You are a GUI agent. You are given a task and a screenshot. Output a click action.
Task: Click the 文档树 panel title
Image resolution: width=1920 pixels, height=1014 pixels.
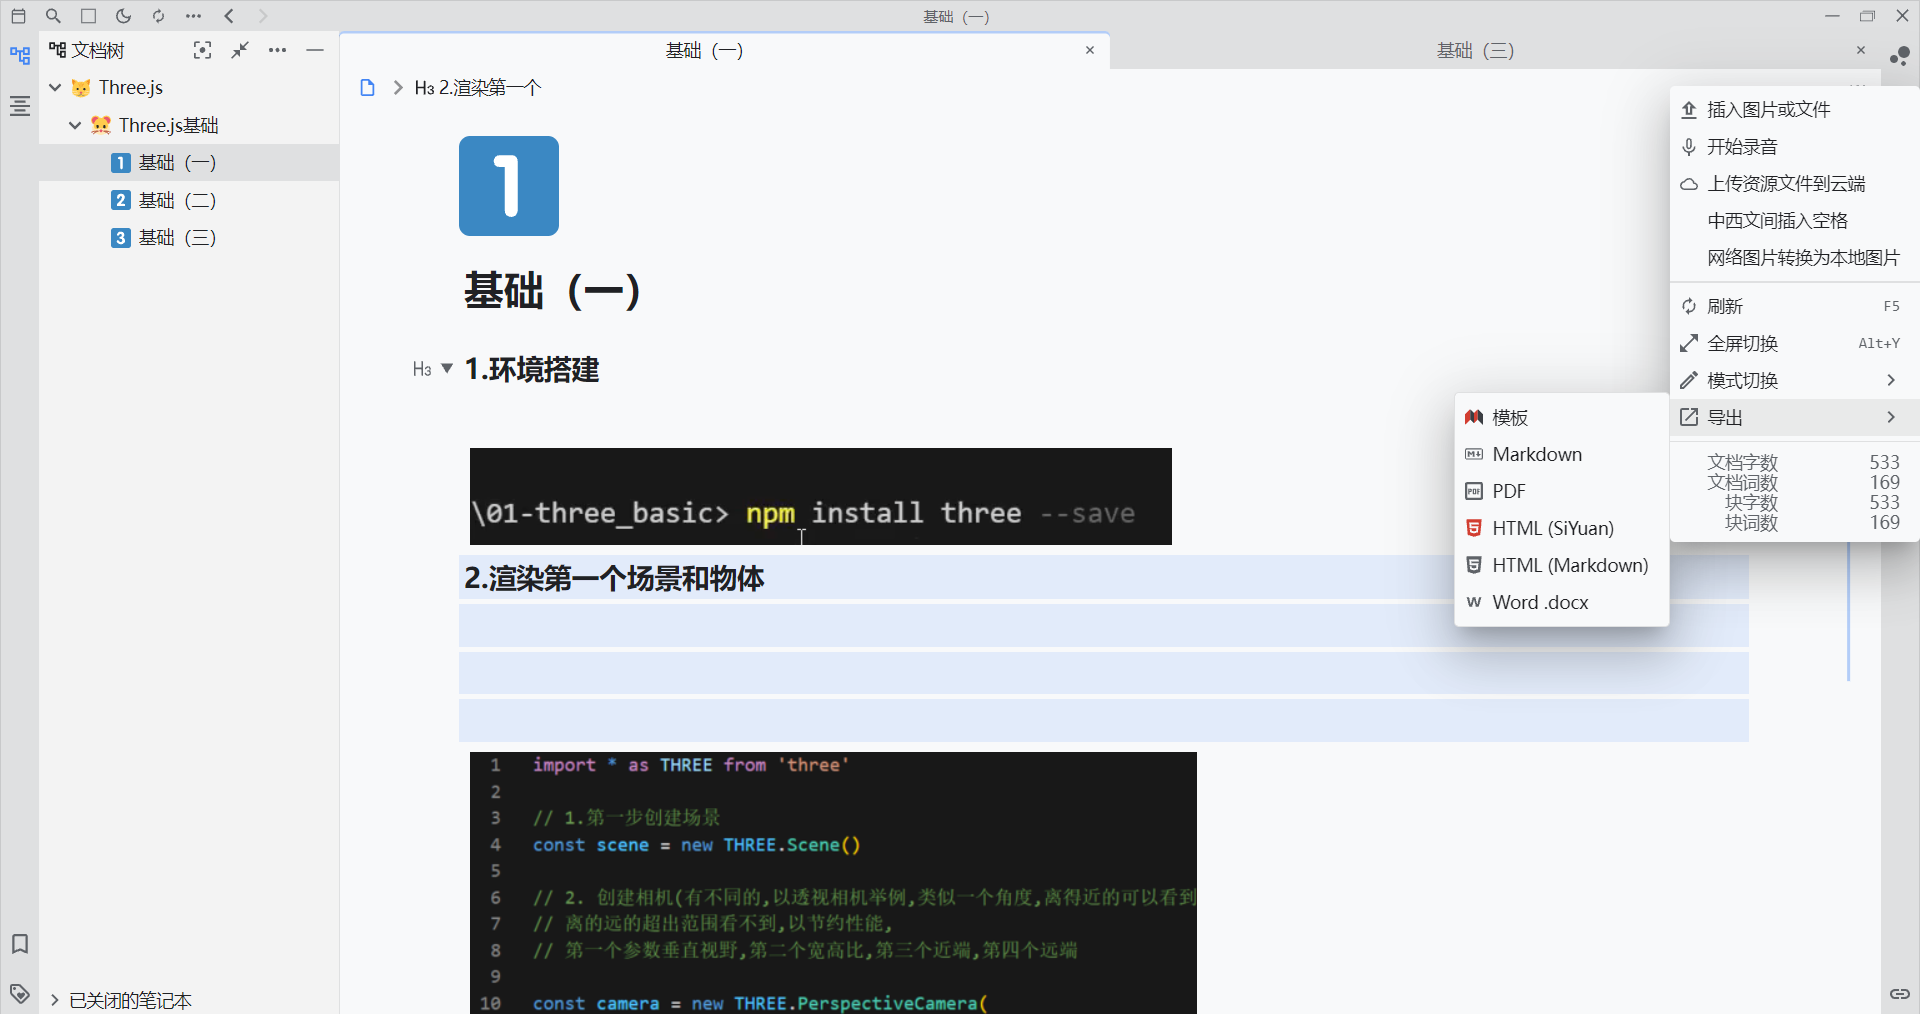[98, 51]
